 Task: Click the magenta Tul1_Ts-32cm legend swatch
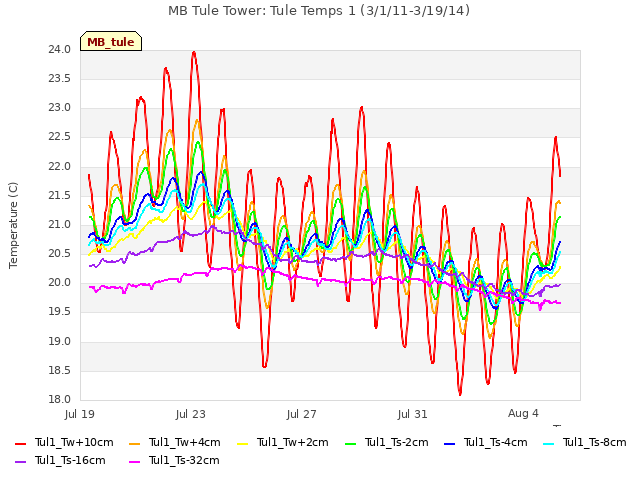134,462
